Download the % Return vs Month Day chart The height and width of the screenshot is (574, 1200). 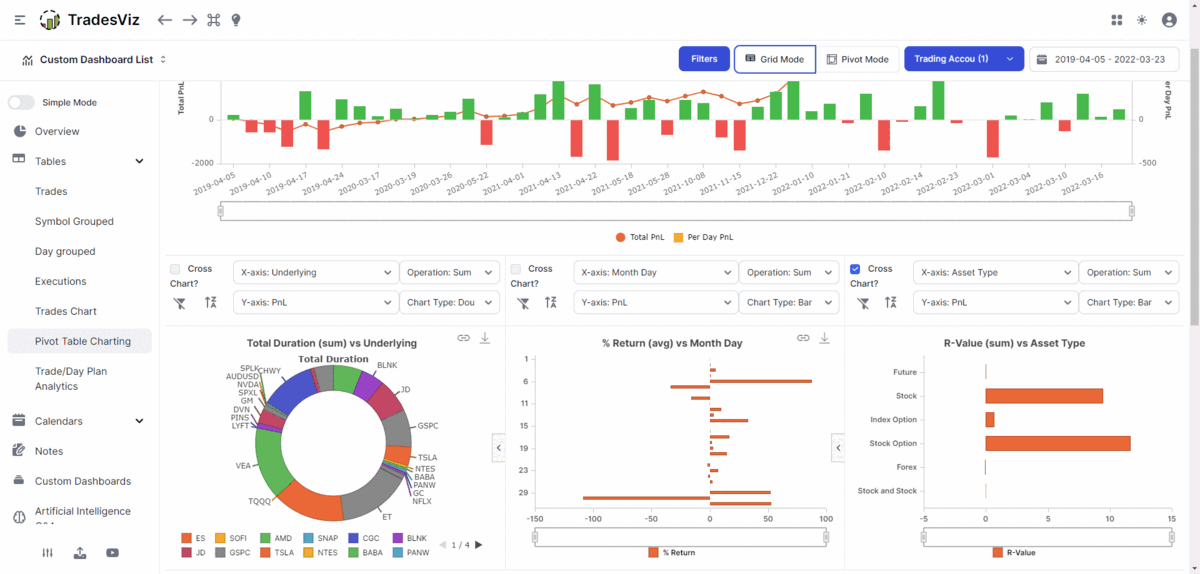[x=825, y=339]
